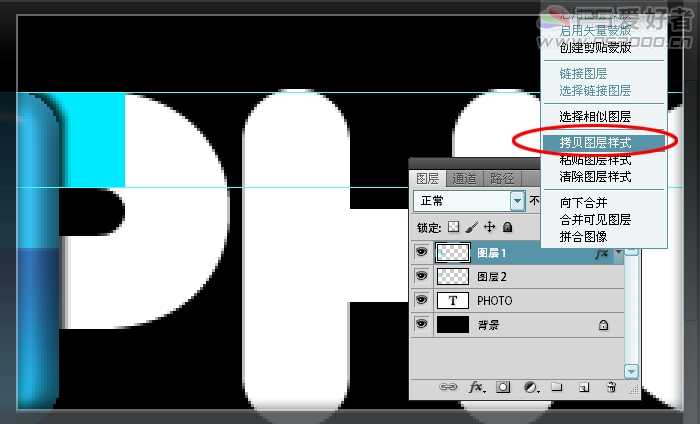The height and width of the screenshot is (424, 700).
Task: Open the new adjustment layer icon
Action: pyautogui.click(x=530, y=387)
